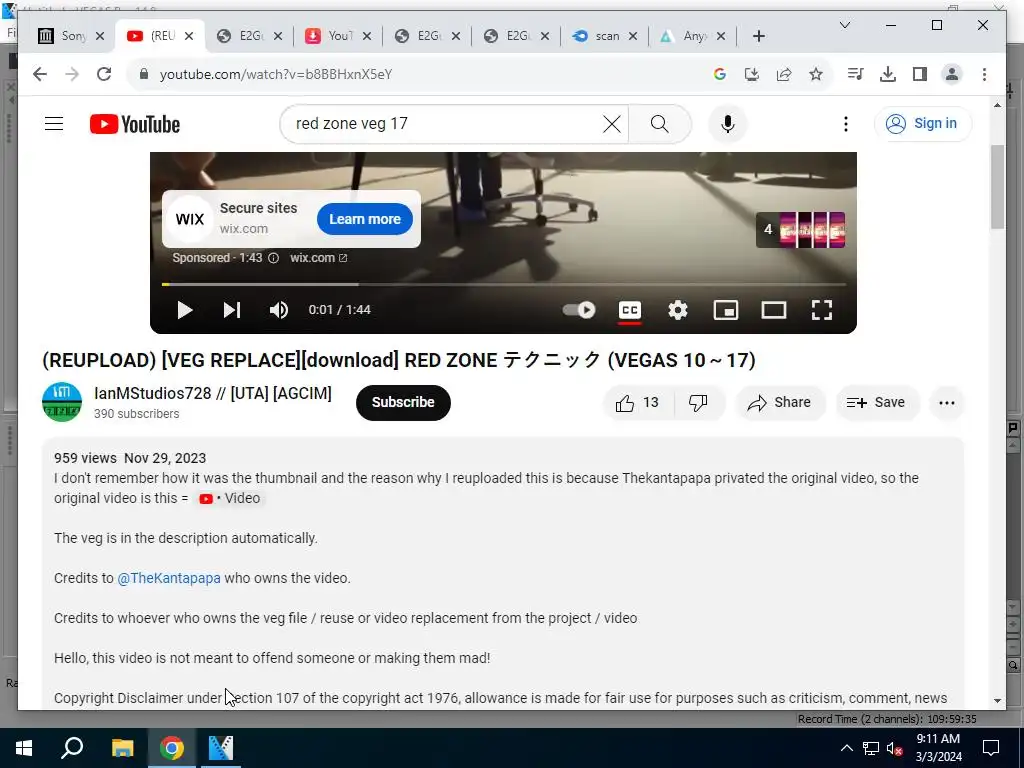Image resolution: width=1024 pixels, height=768 pixels.
Task: Run search with the magnifier button
Action: coord(660,123)
